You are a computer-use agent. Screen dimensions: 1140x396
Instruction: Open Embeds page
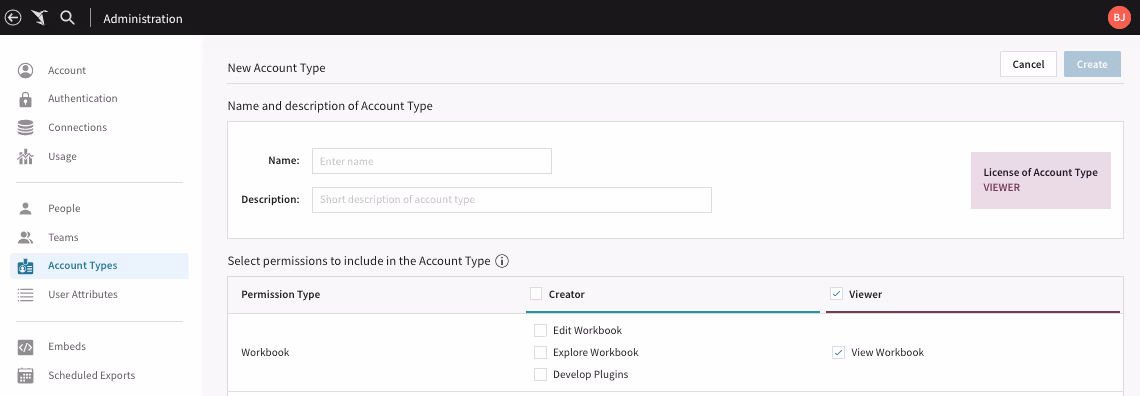(x=67, y=347)
